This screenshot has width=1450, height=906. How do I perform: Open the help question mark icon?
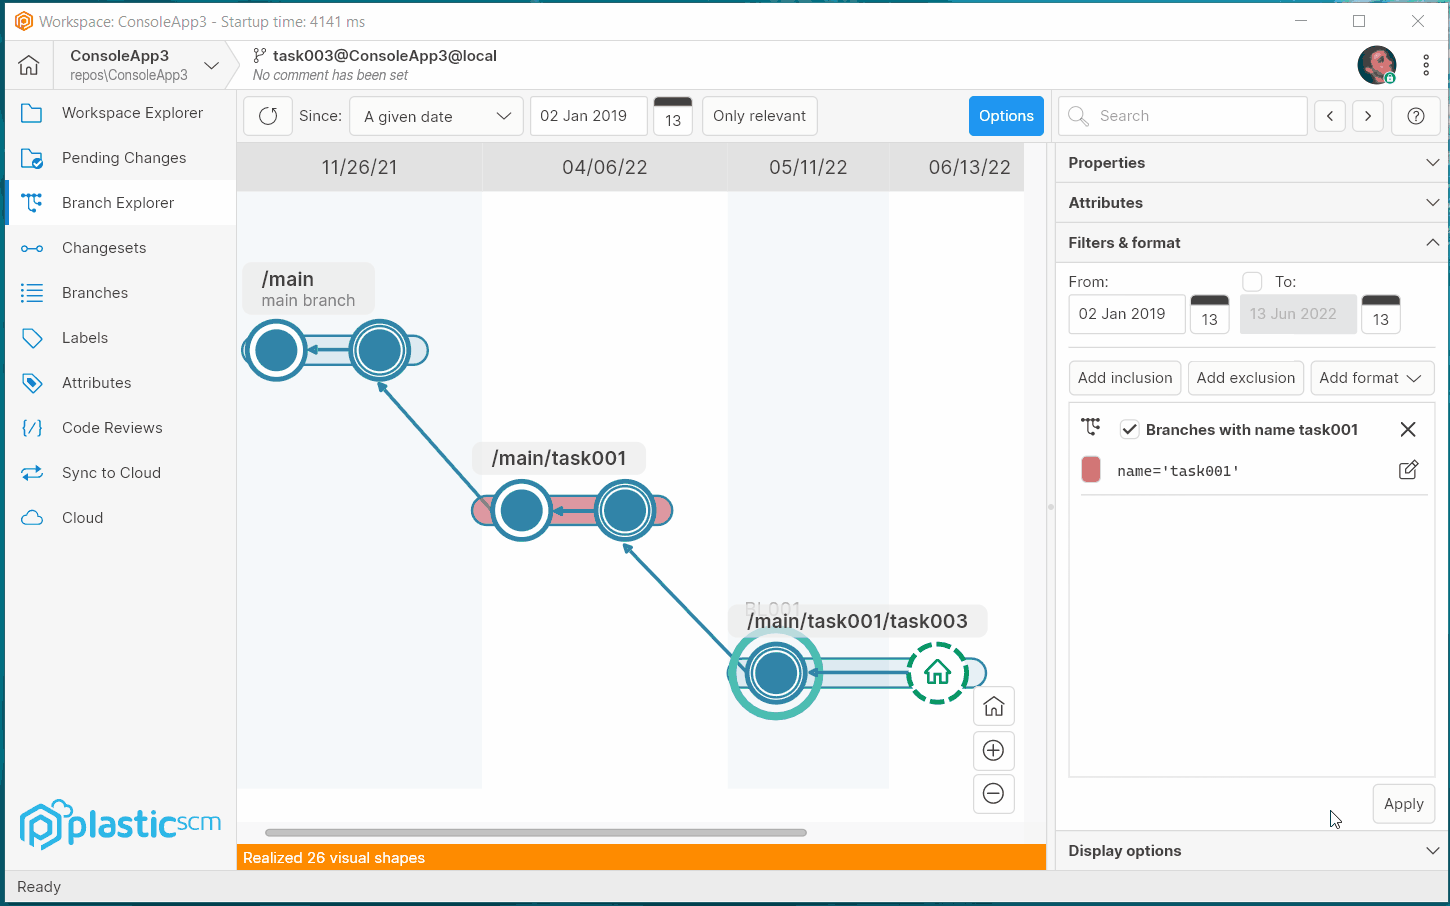tap(1415, 116)
